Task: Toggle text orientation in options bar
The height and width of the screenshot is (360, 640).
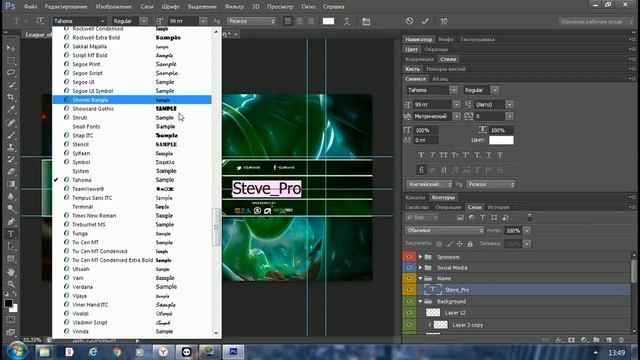Action: tap(40, 21)
